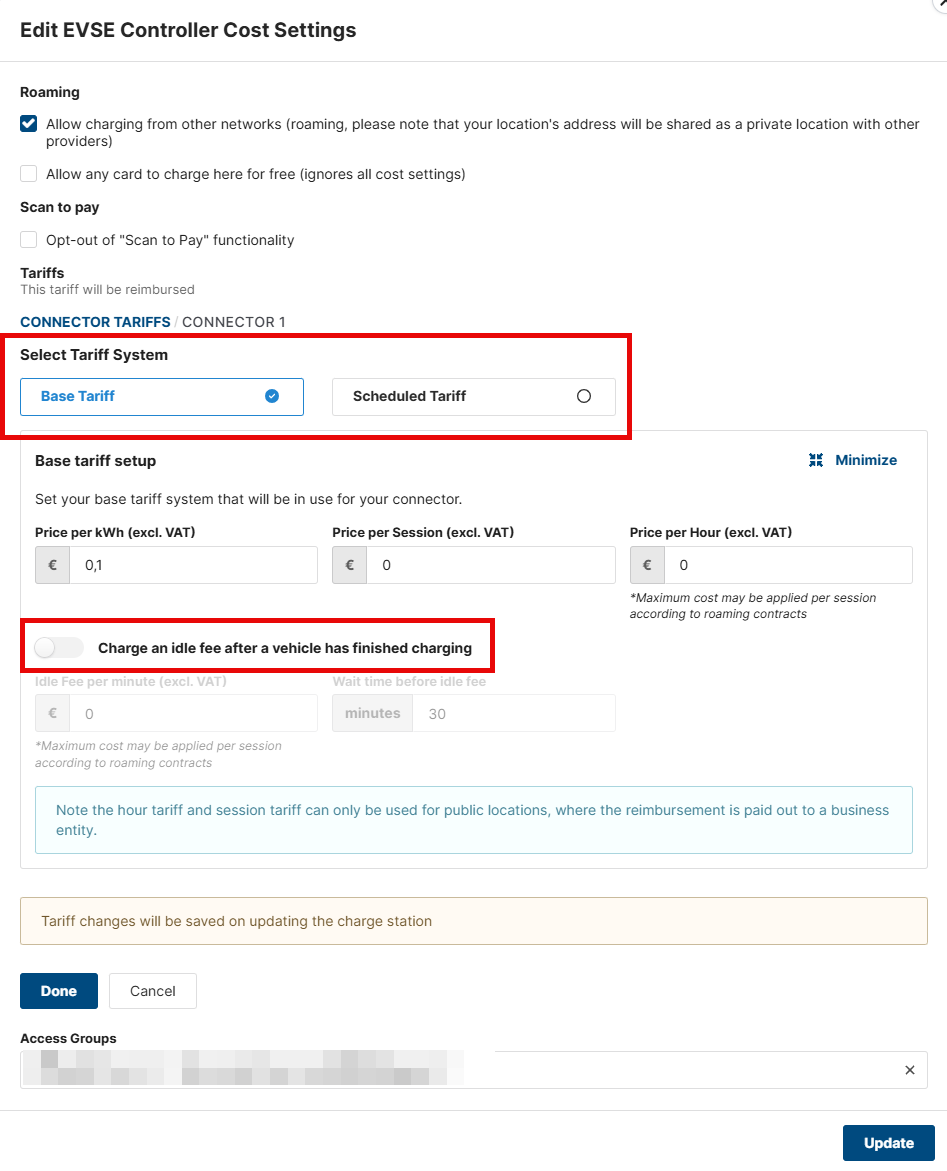The height and width of the screenshot is (1171, 947).
Task: Click the euro symbol beside Price per Session
Action: (x=350, y=565)
